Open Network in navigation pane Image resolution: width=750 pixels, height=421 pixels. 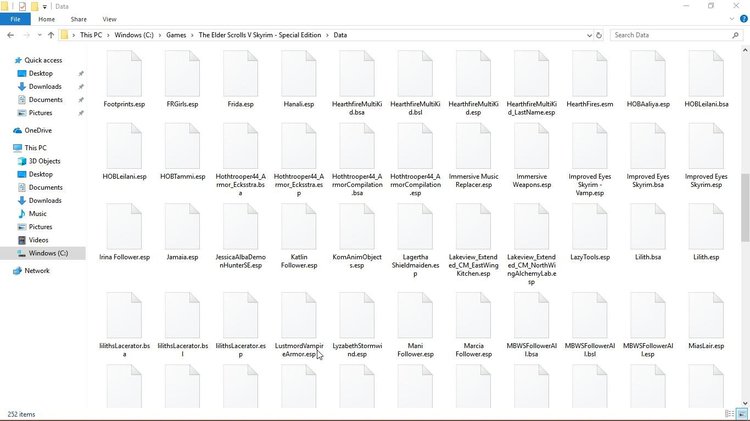tap(37, 271)
